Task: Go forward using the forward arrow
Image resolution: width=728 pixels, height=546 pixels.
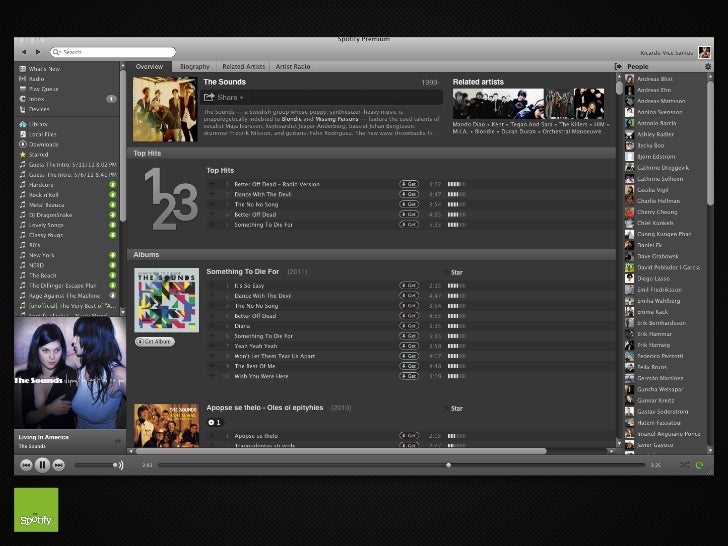Action: coord(38,52)
